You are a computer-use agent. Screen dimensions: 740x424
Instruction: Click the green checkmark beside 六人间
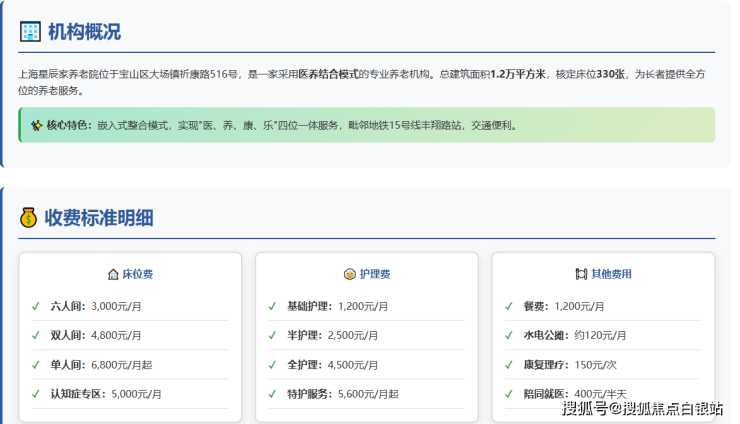pos(36,307)
